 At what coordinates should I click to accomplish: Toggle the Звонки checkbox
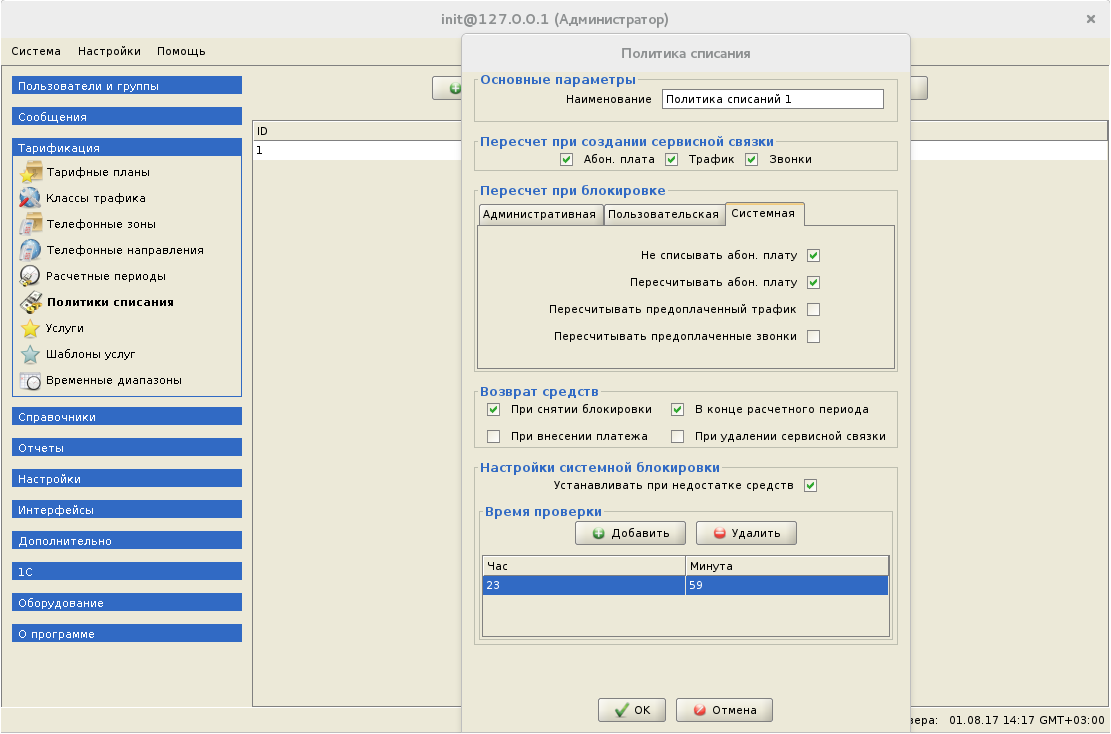tap(752, 159)
